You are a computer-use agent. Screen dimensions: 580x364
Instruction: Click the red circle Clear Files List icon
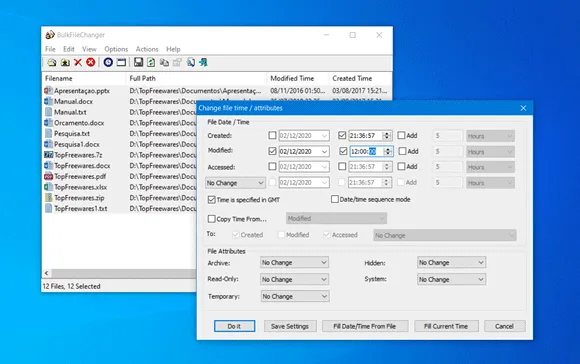[x=91, y=62]
